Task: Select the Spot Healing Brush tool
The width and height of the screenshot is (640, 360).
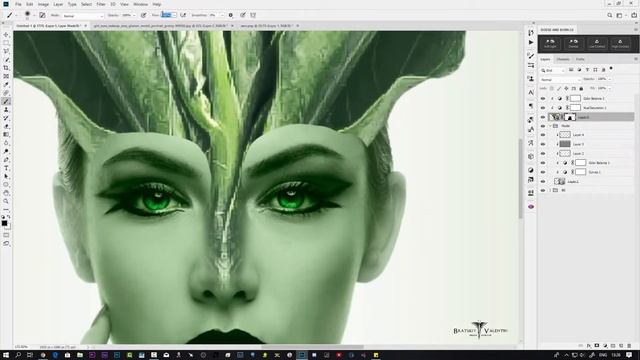Action: (6, 93)
